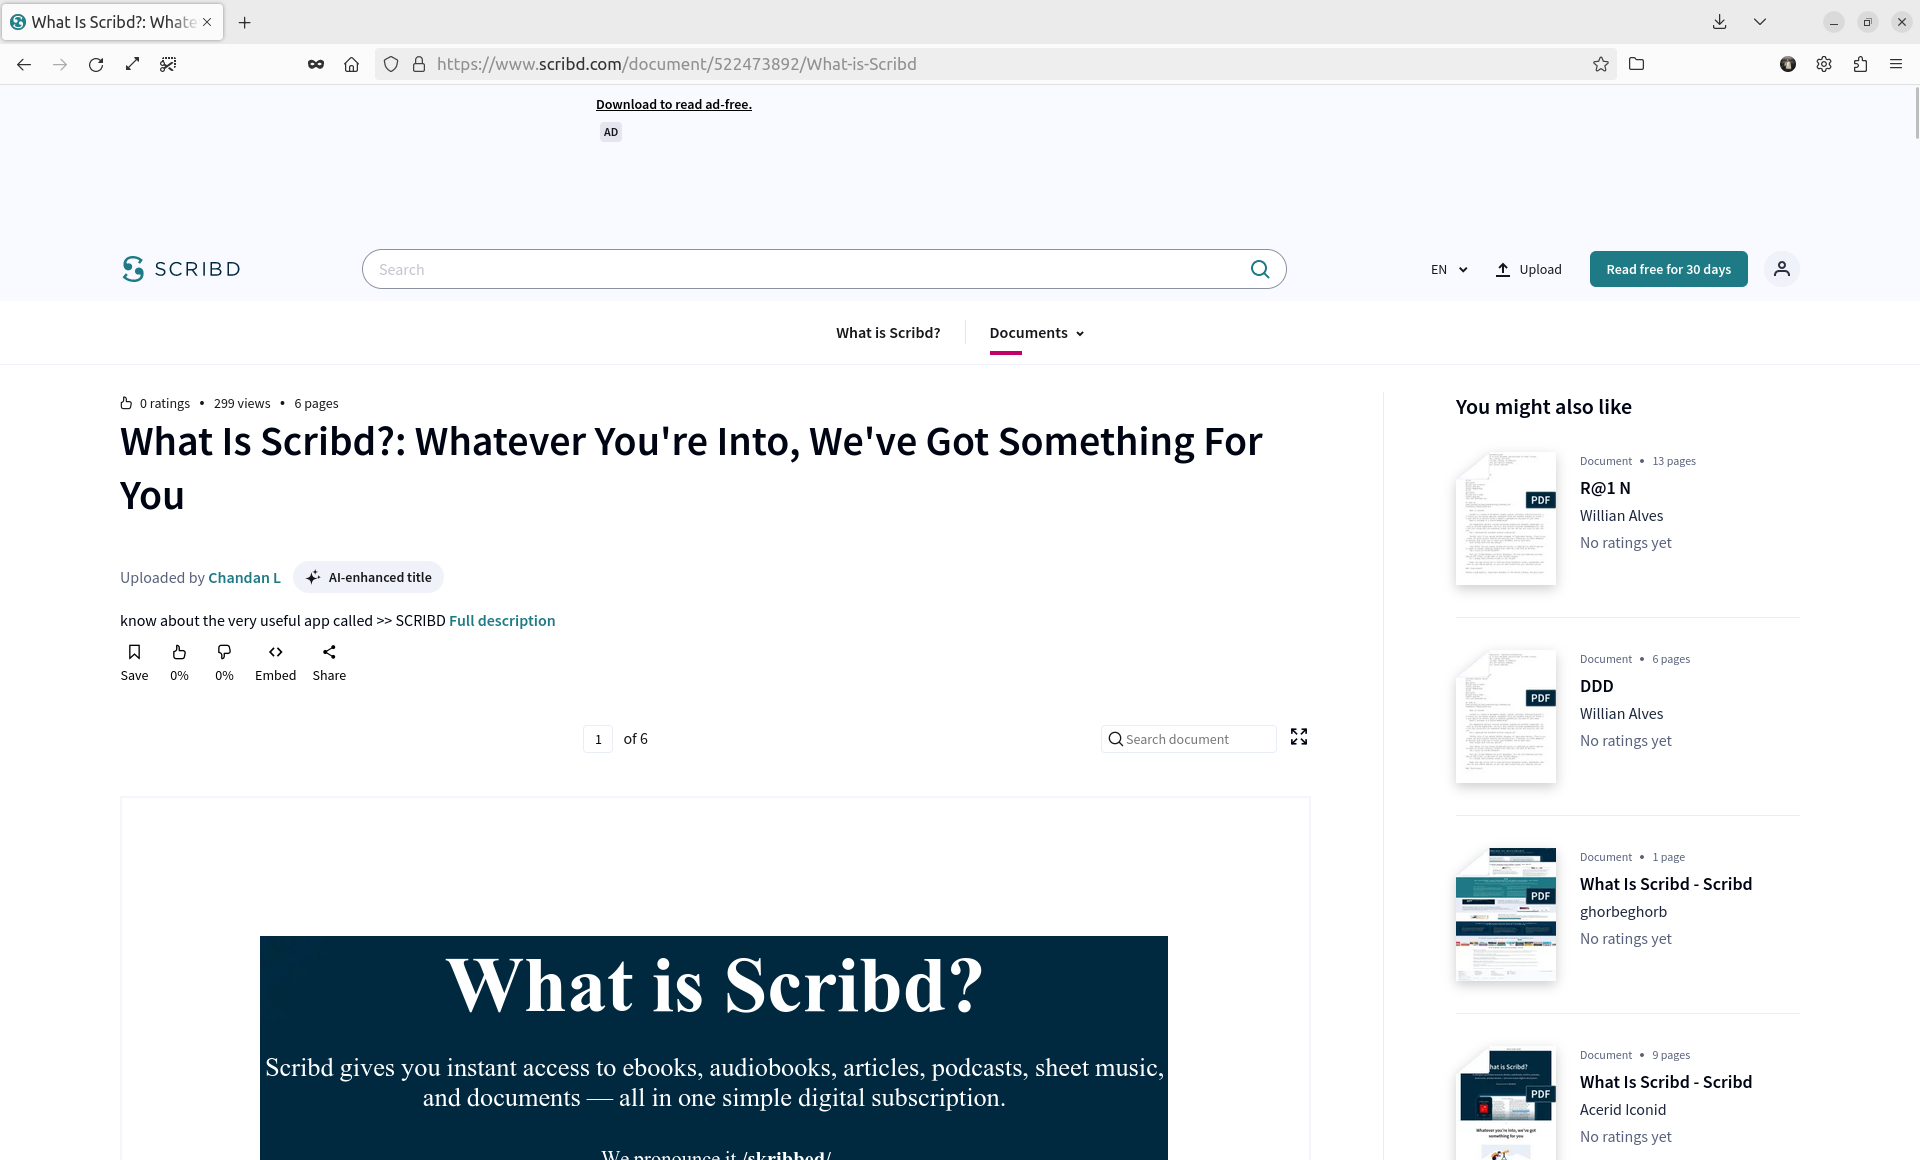Click the padlock site info icon
The width and height of the screenshot is (1920, 1160).
pyautogui.click(x=419, y=64)
